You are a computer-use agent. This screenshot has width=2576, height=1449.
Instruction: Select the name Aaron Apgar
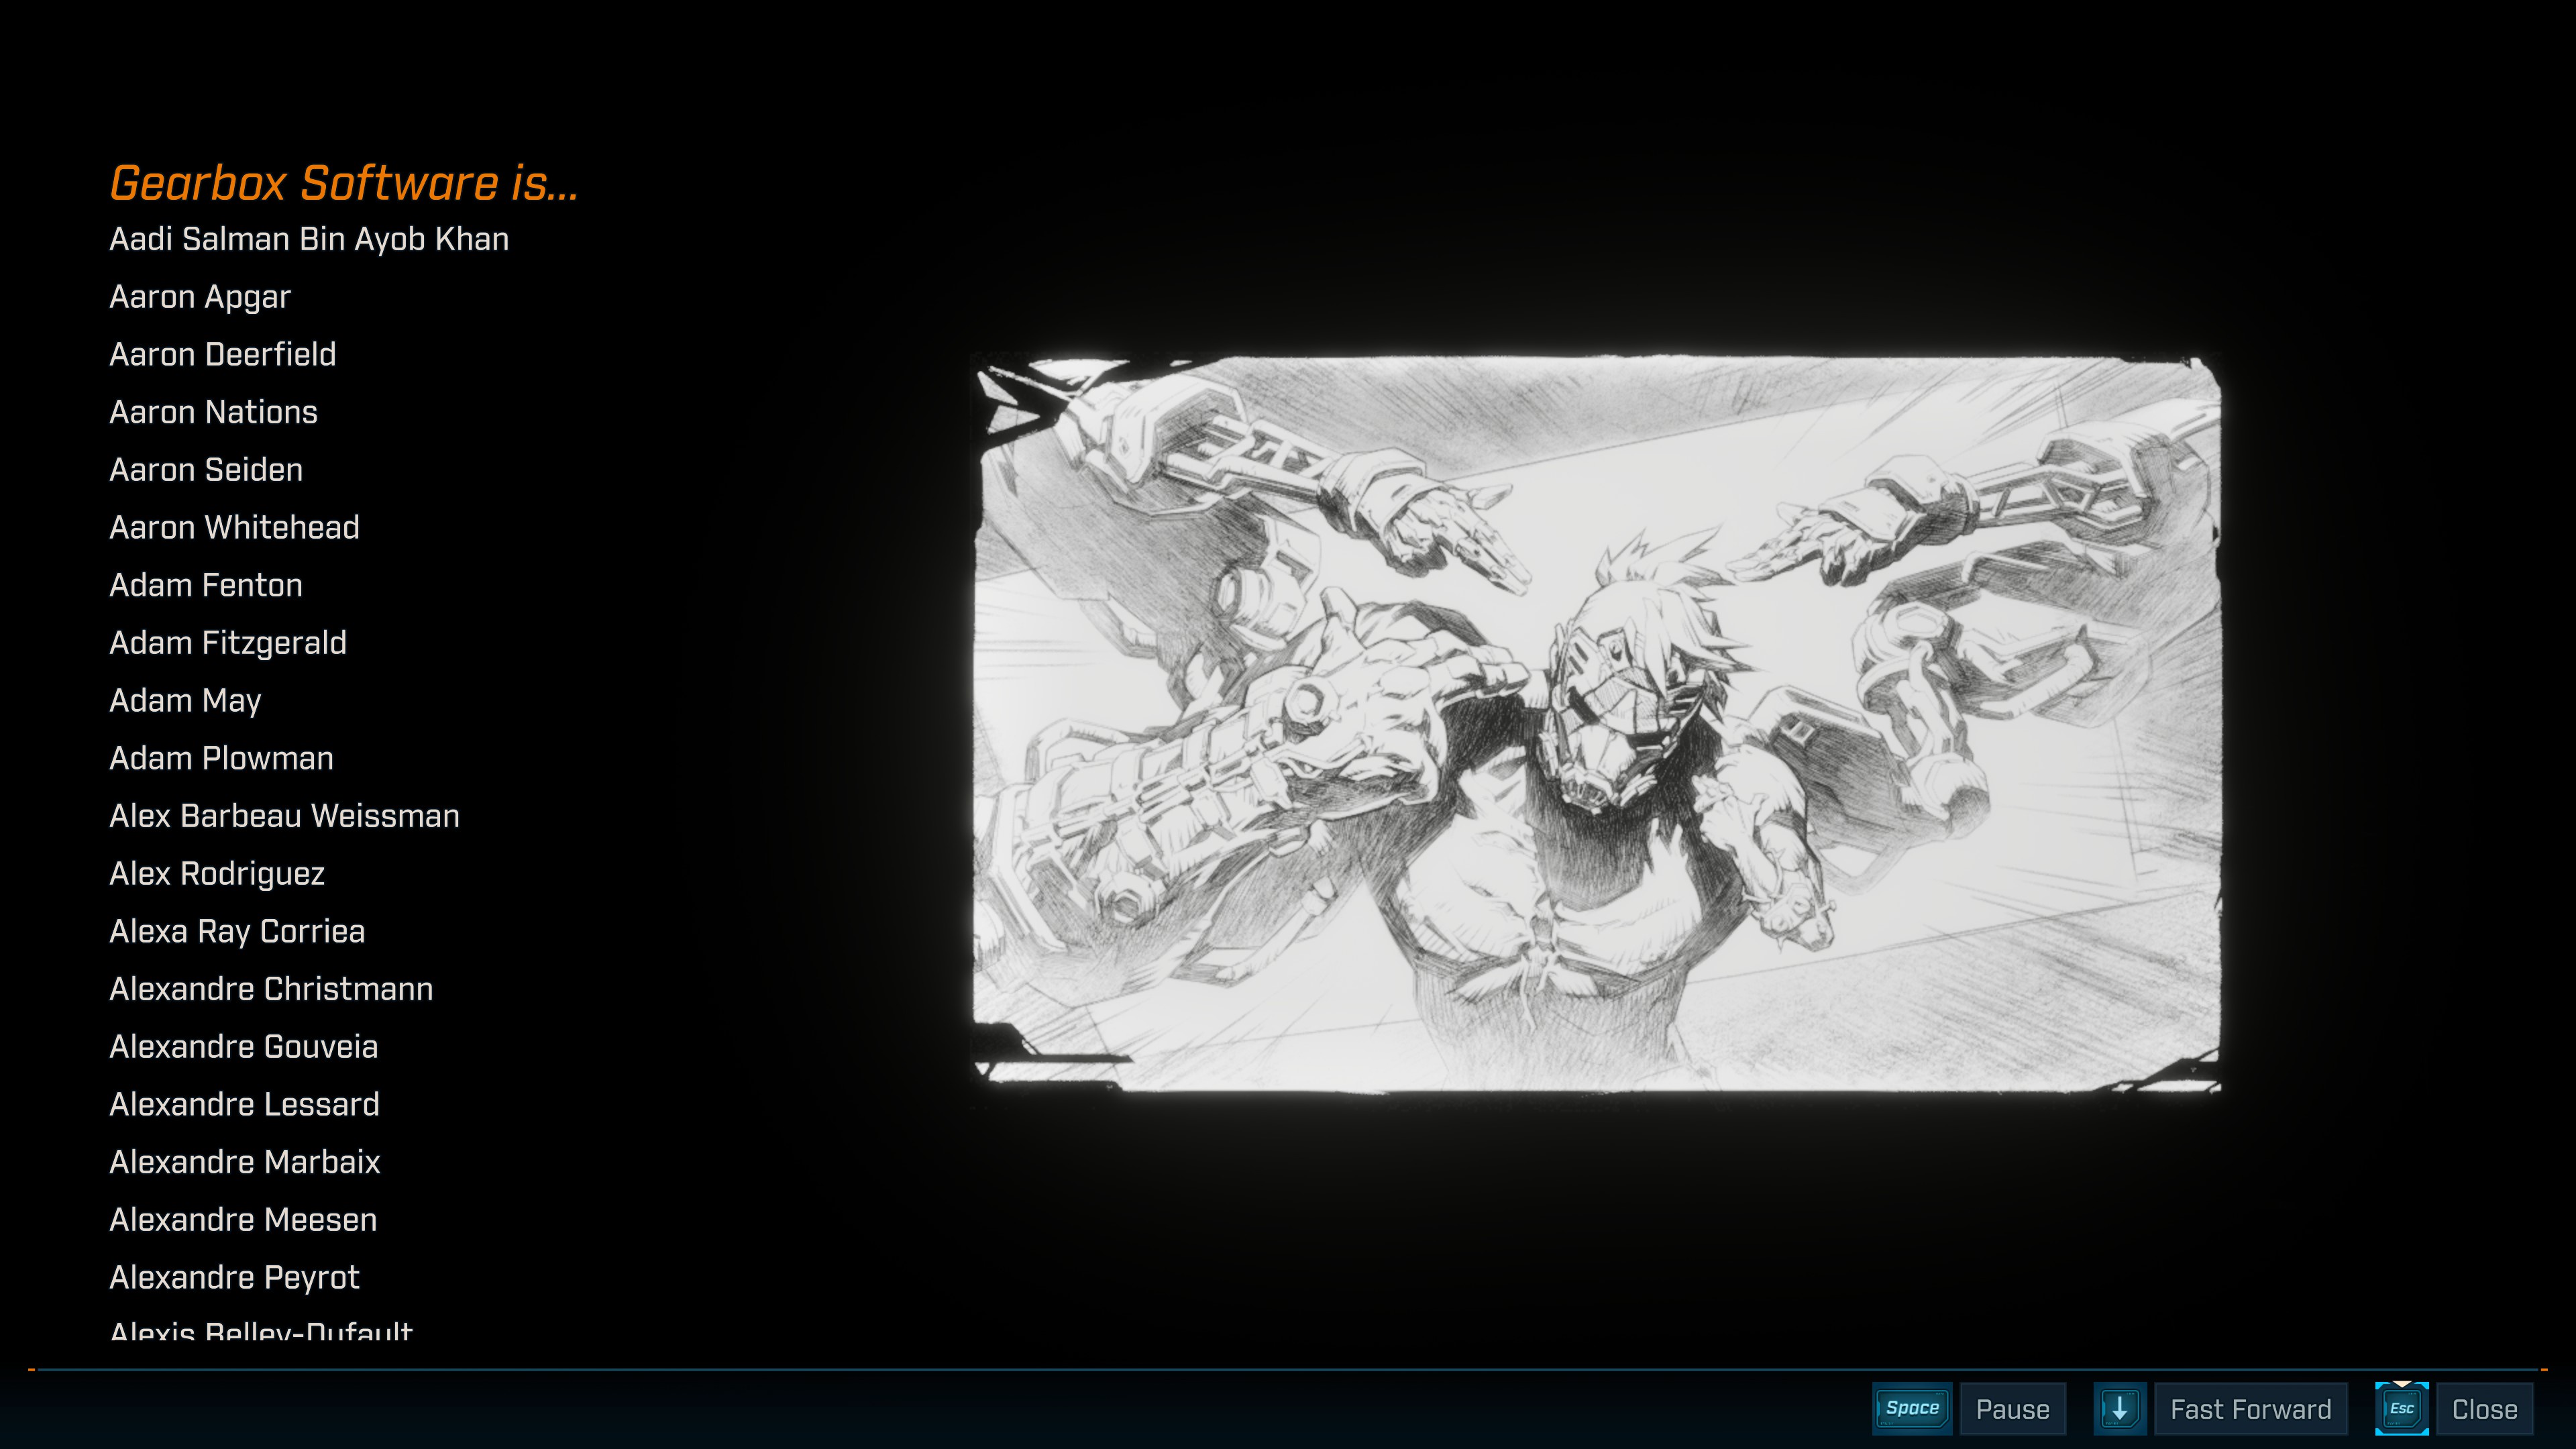(200, 297)
